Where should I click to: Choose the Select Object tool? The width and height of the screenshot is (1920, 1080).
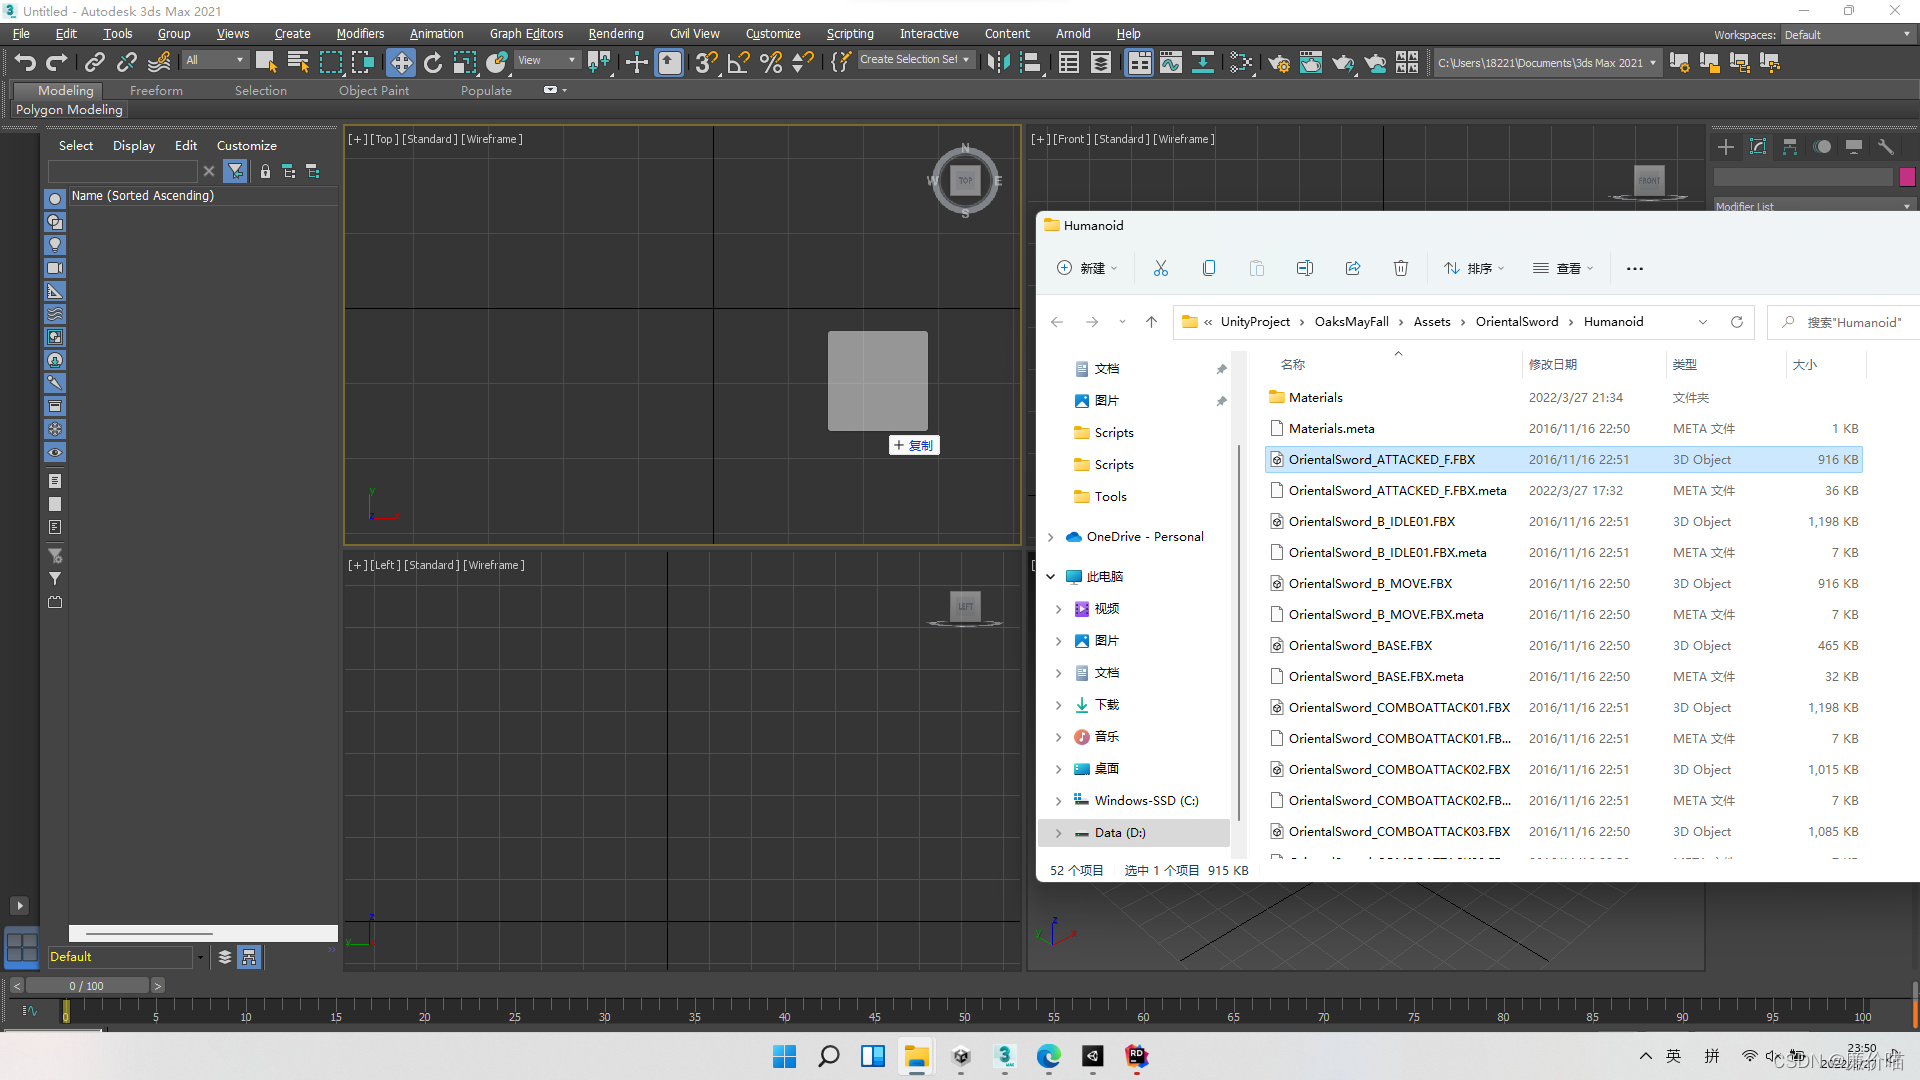pos(265,62)
